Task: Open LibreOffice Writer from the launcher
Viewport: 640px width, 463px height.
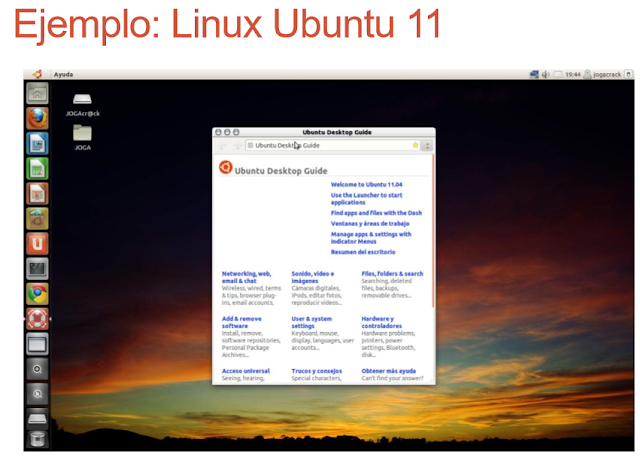Action: (x=38, y=144)
